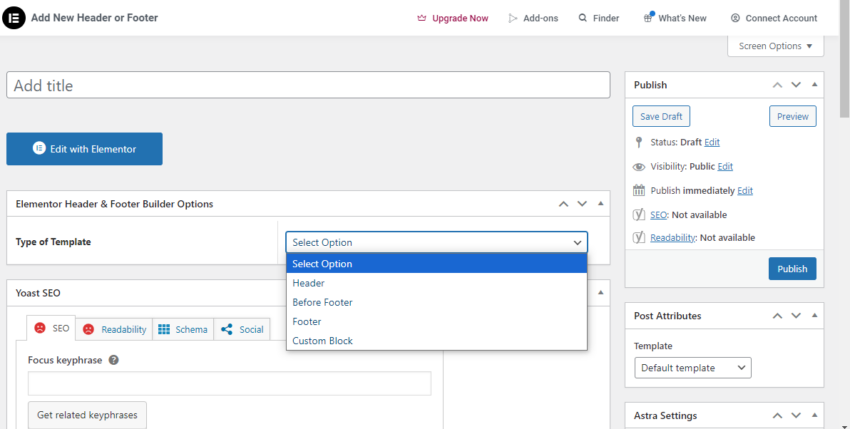
Task: Open the Finder search link
Action: (599, 18)
